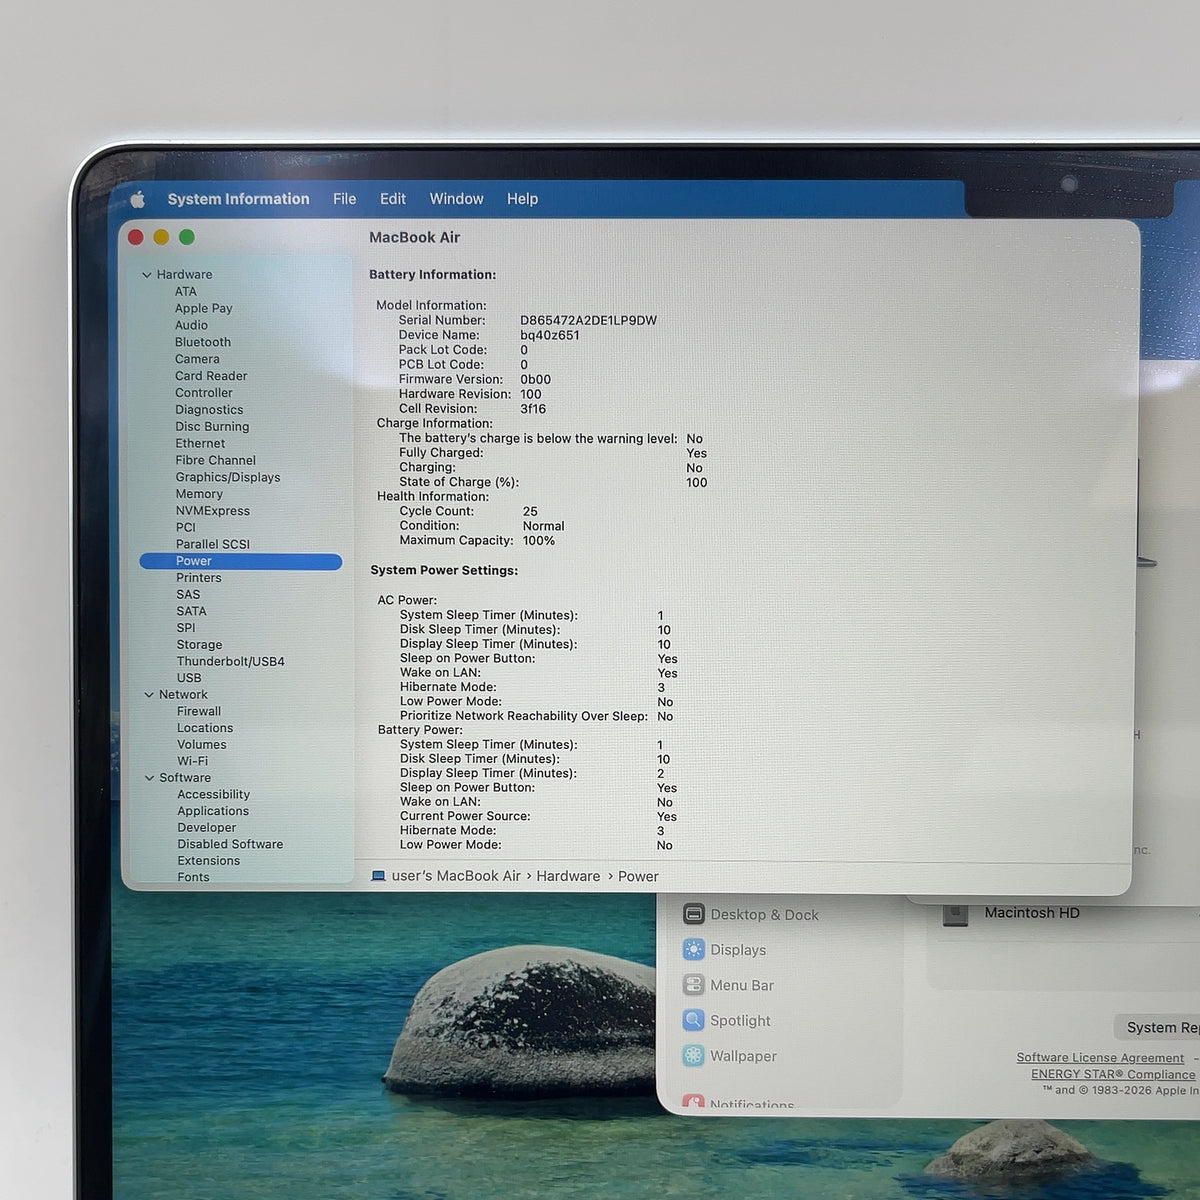
Task: Click the Displays icon in System Settings
Action: point(694,949)
